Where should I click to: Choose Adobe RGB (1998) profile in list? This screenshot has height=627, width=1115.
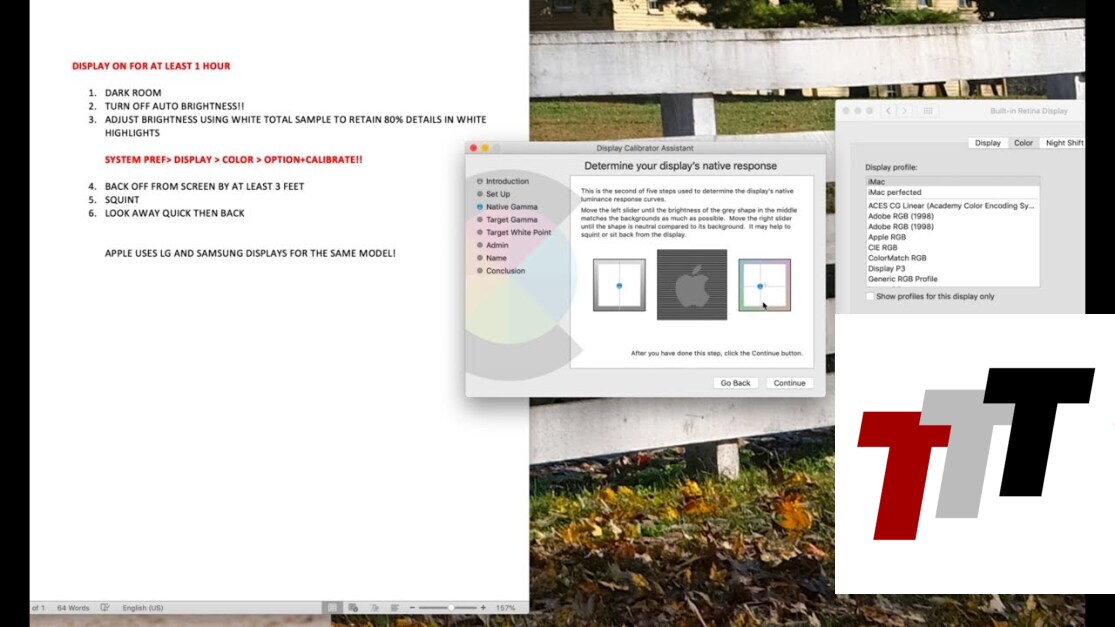(901, 216)
